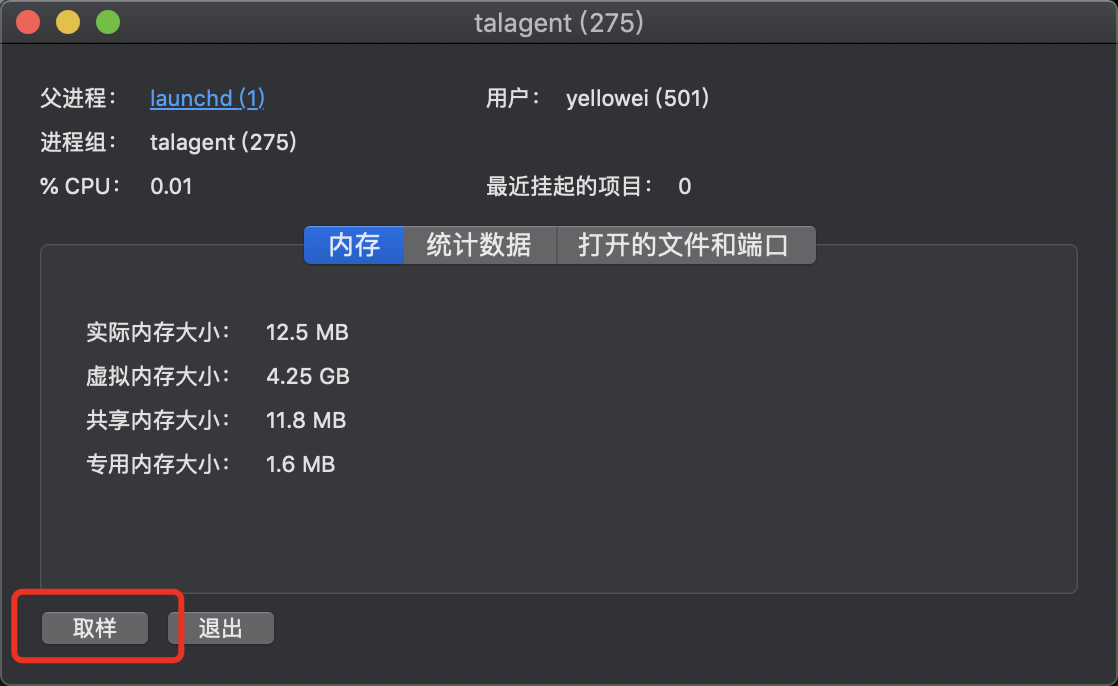Screen dimensions: 1118x686
Task: Zoom the window with the green button
Action: pos(108,22)
